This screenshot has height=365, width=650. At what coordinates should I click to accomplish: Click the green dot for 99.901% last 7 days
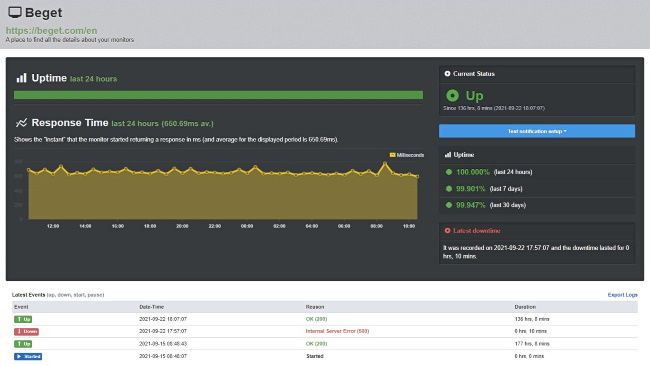pos(449,188)
